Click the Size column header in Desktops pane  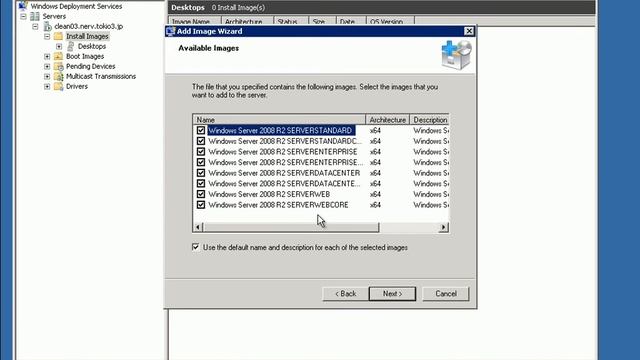click(x=322, y=22)
